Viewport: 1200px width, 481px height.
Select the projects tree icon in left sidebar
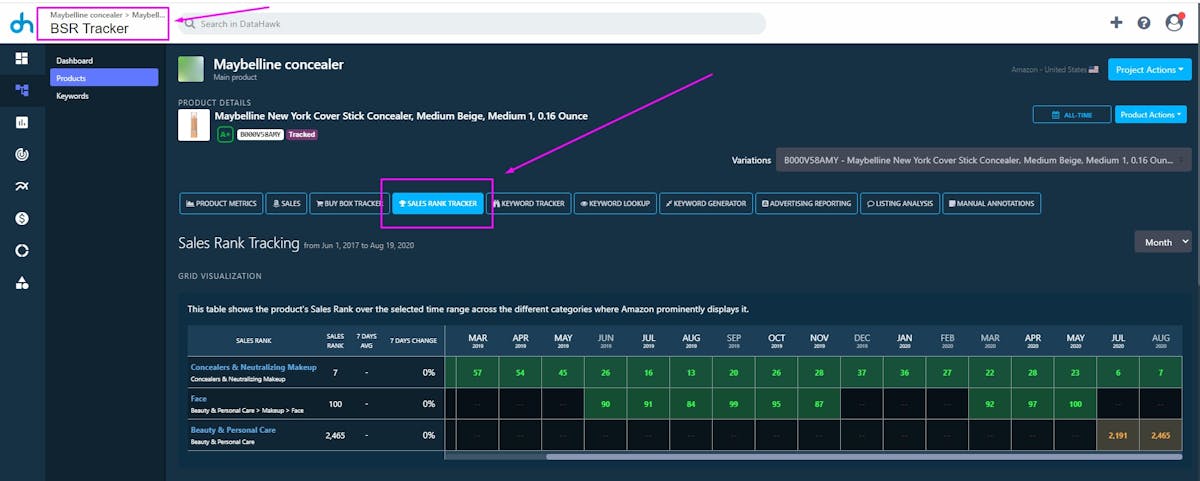coord(21,90)
